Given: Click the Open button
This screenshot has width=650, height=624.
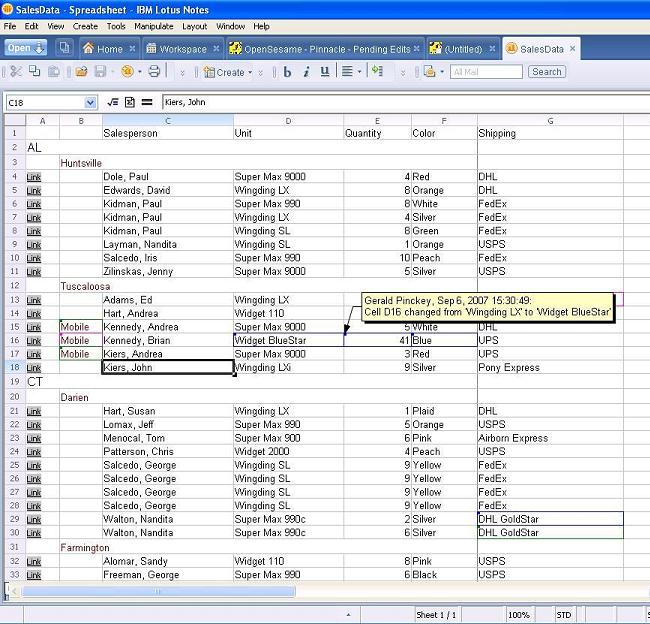Looking at the screenshot, I should [x=25, y=48].
